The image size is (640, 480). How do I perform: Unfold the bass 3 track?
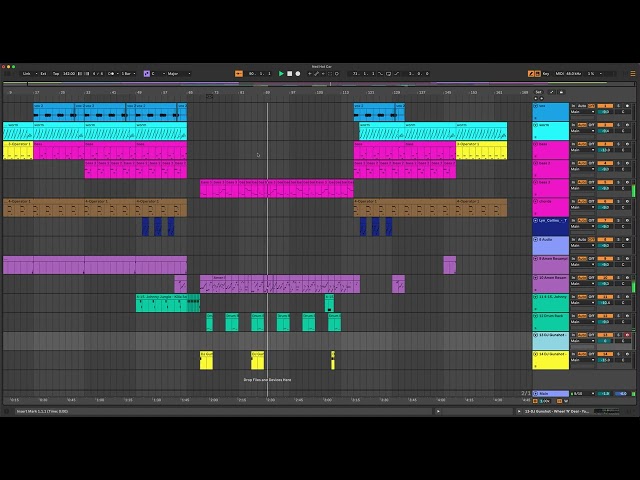coord(536,182)
